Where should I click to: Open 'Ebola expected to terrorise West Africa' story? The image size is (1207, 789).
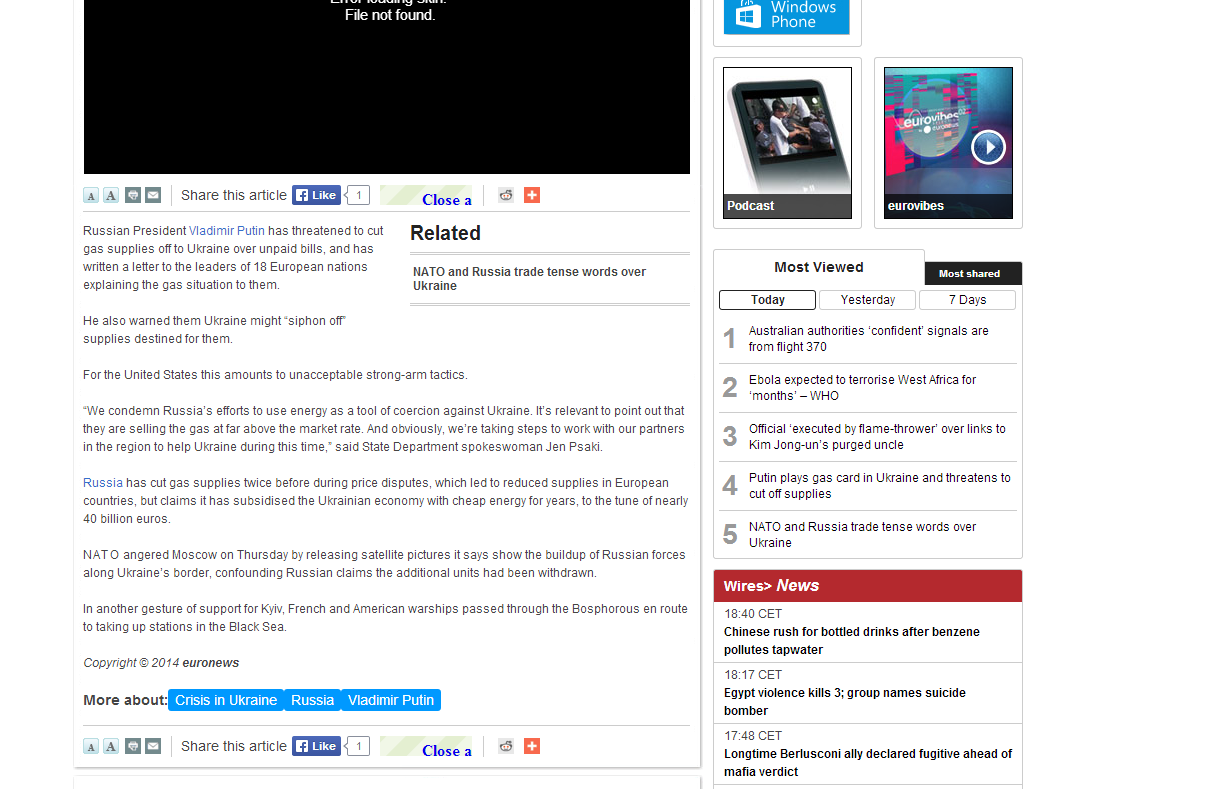pyautogui.click(x=862, y=388)
